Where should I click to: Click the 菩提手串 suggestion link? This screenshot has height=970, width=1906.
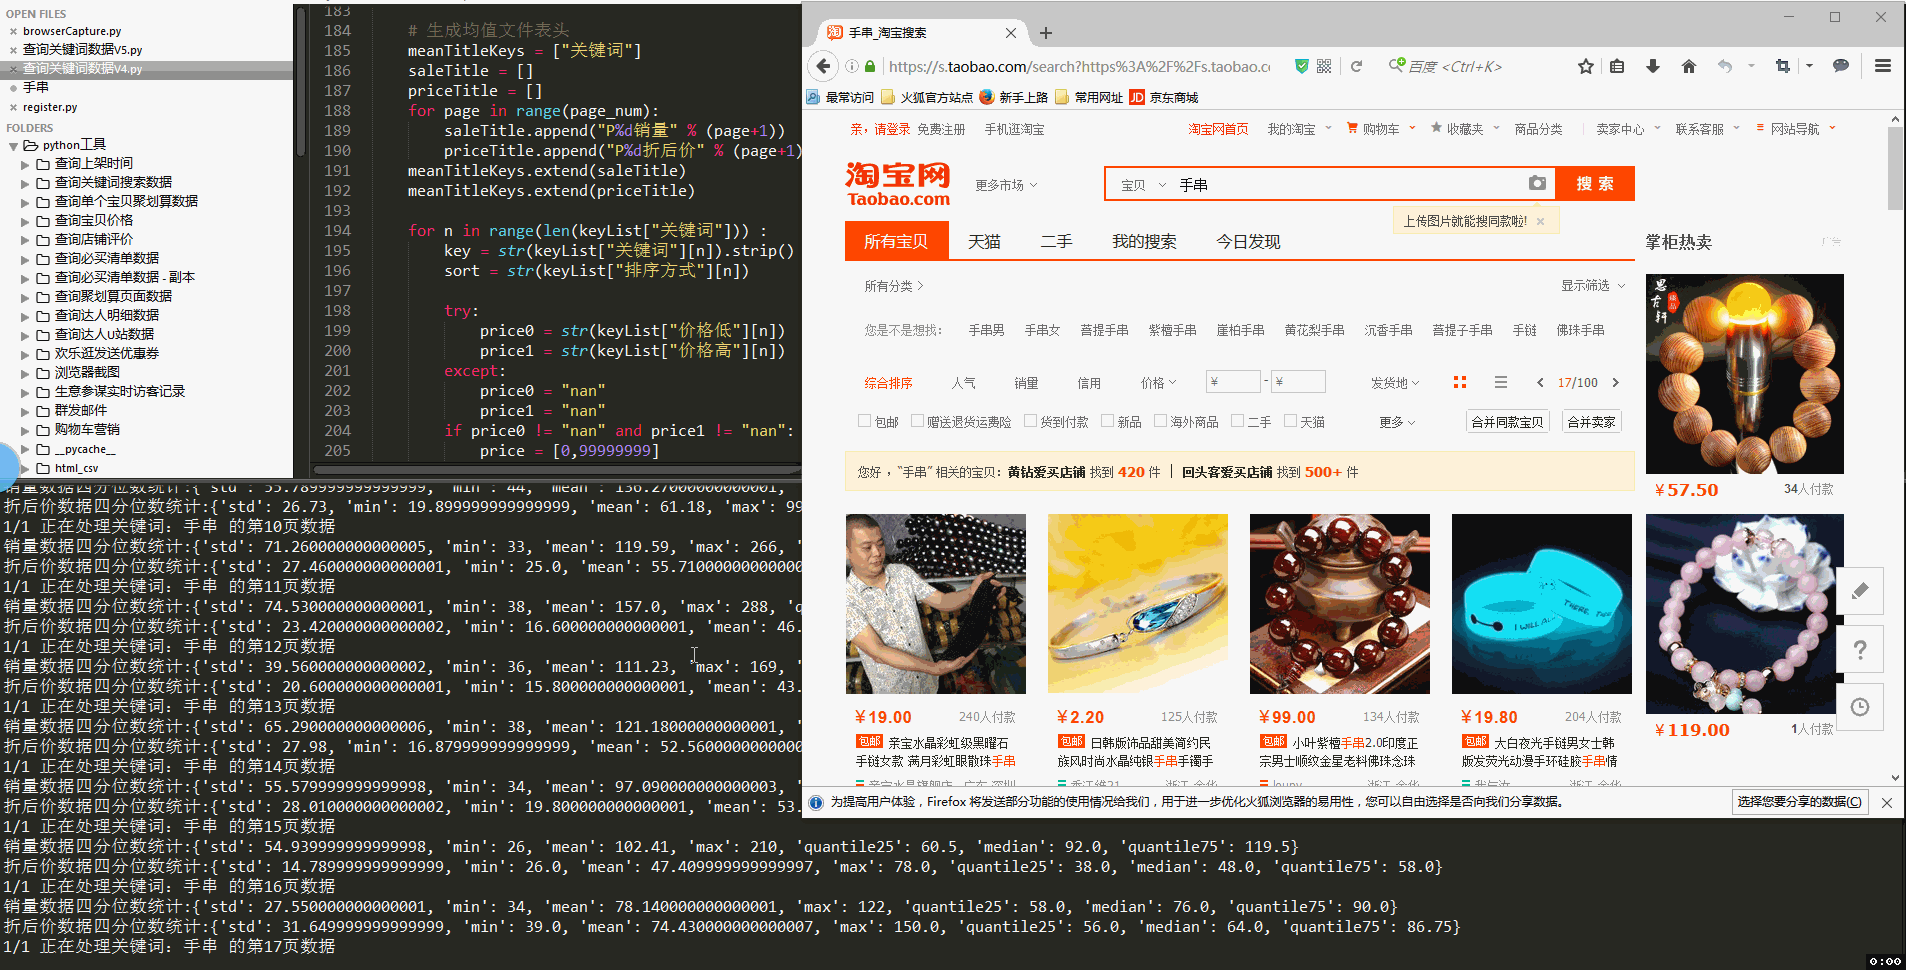tap(1104, 330)
